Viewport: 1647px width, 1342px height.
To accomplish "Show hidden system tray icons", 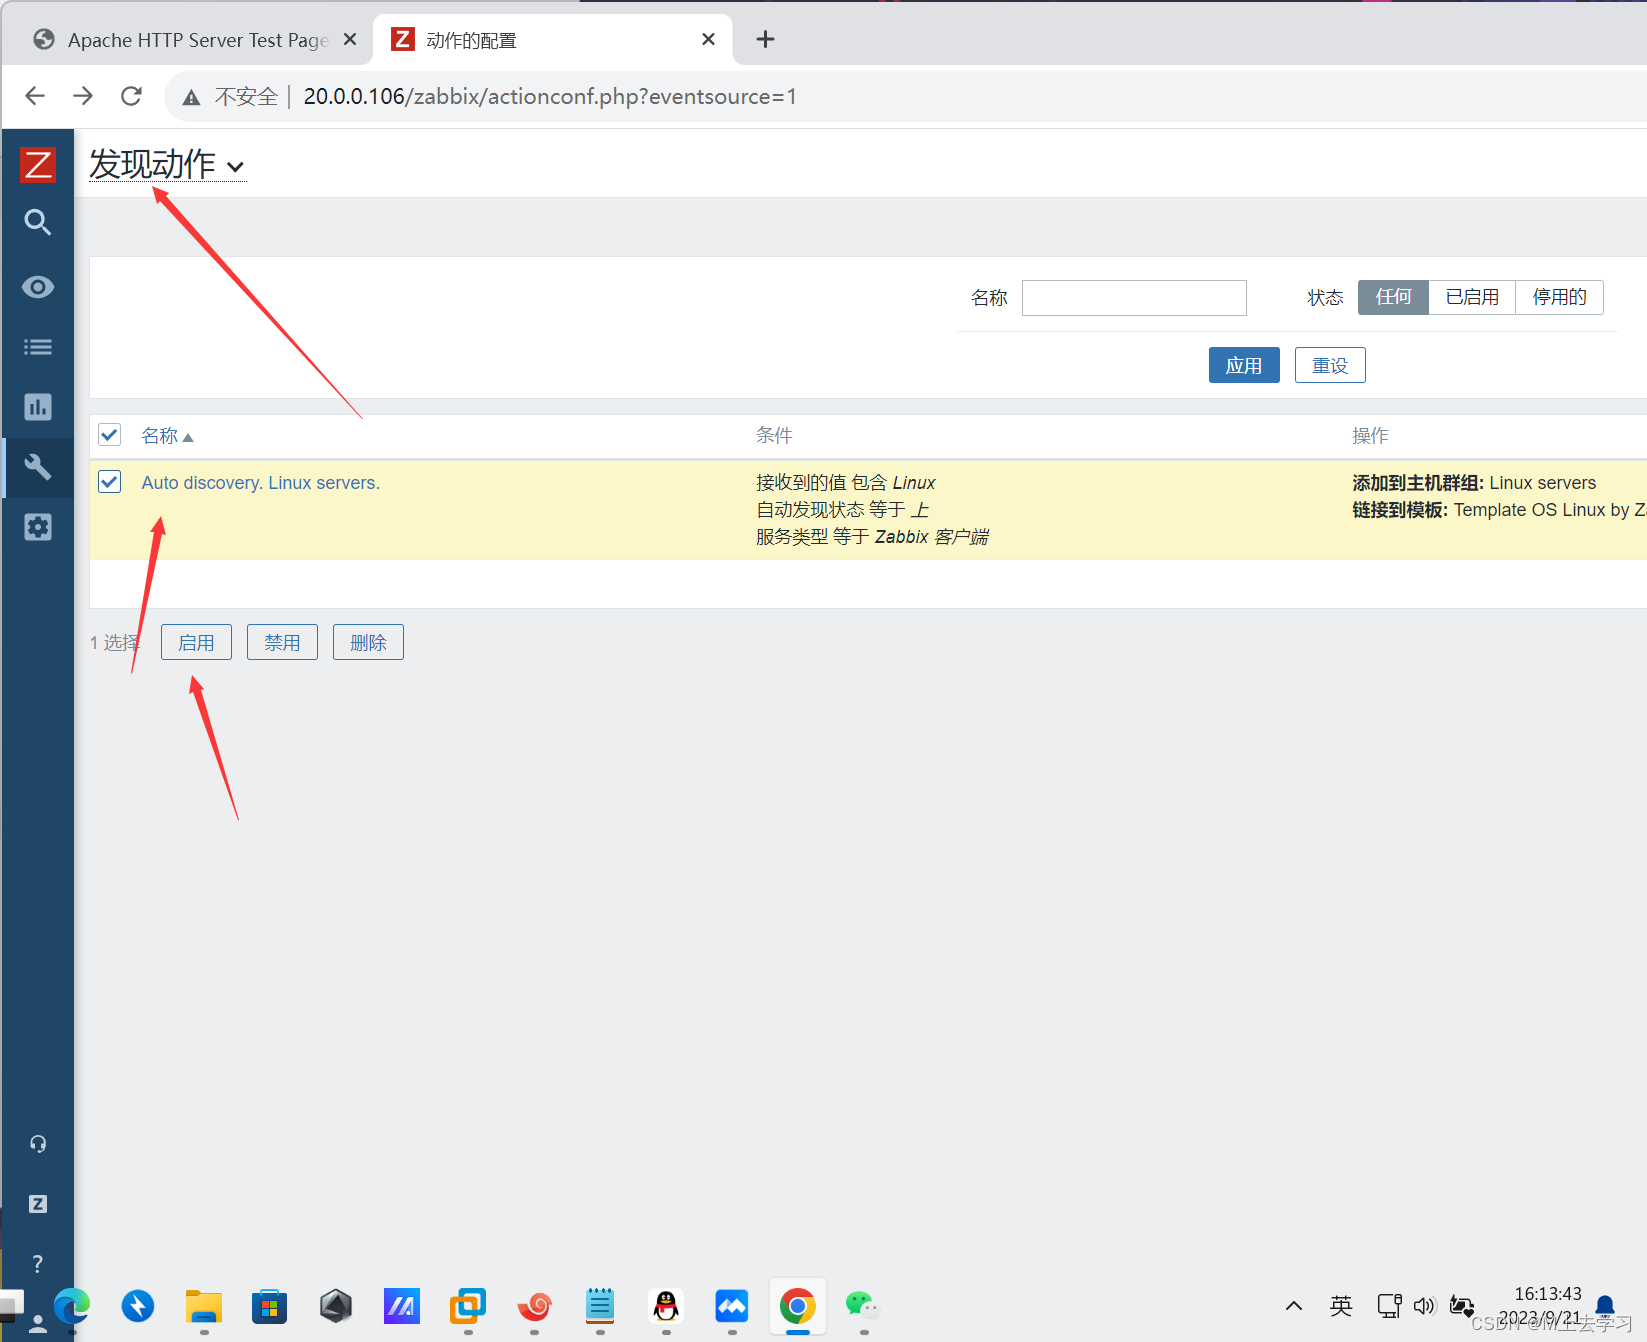I will coord(1294,1306).
